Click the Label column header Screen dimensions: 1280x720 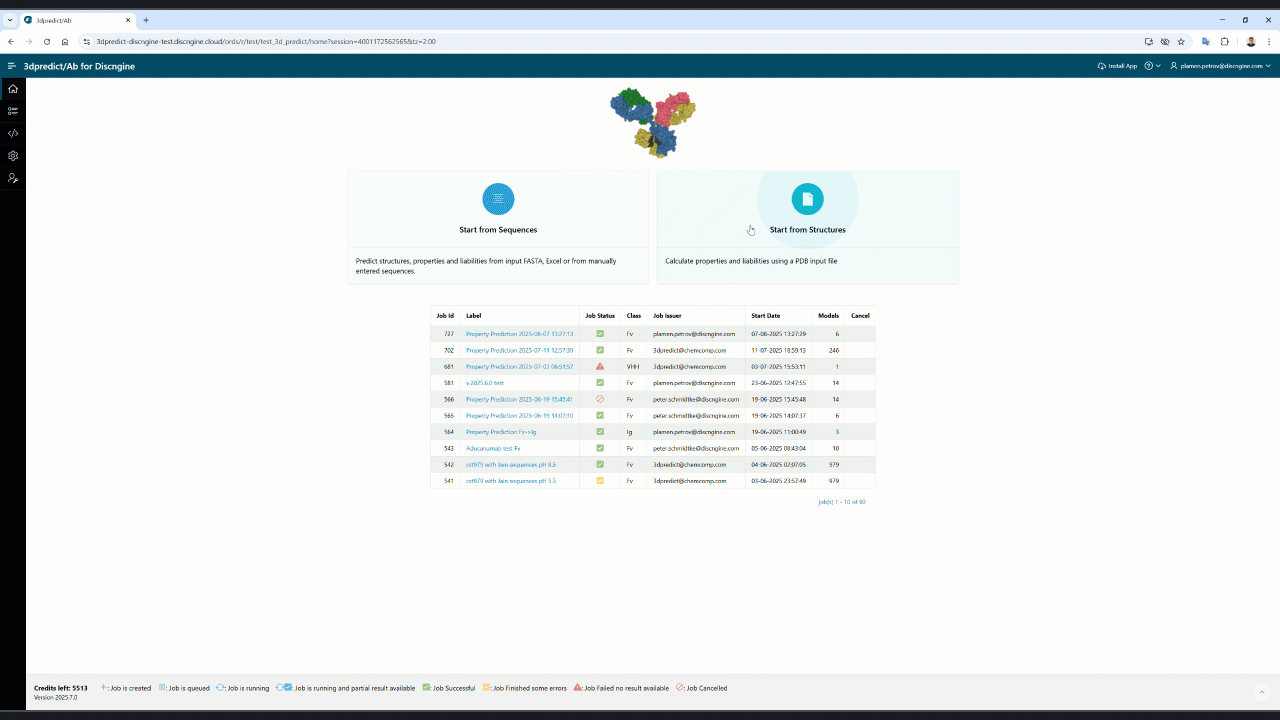tap(474, 315)
